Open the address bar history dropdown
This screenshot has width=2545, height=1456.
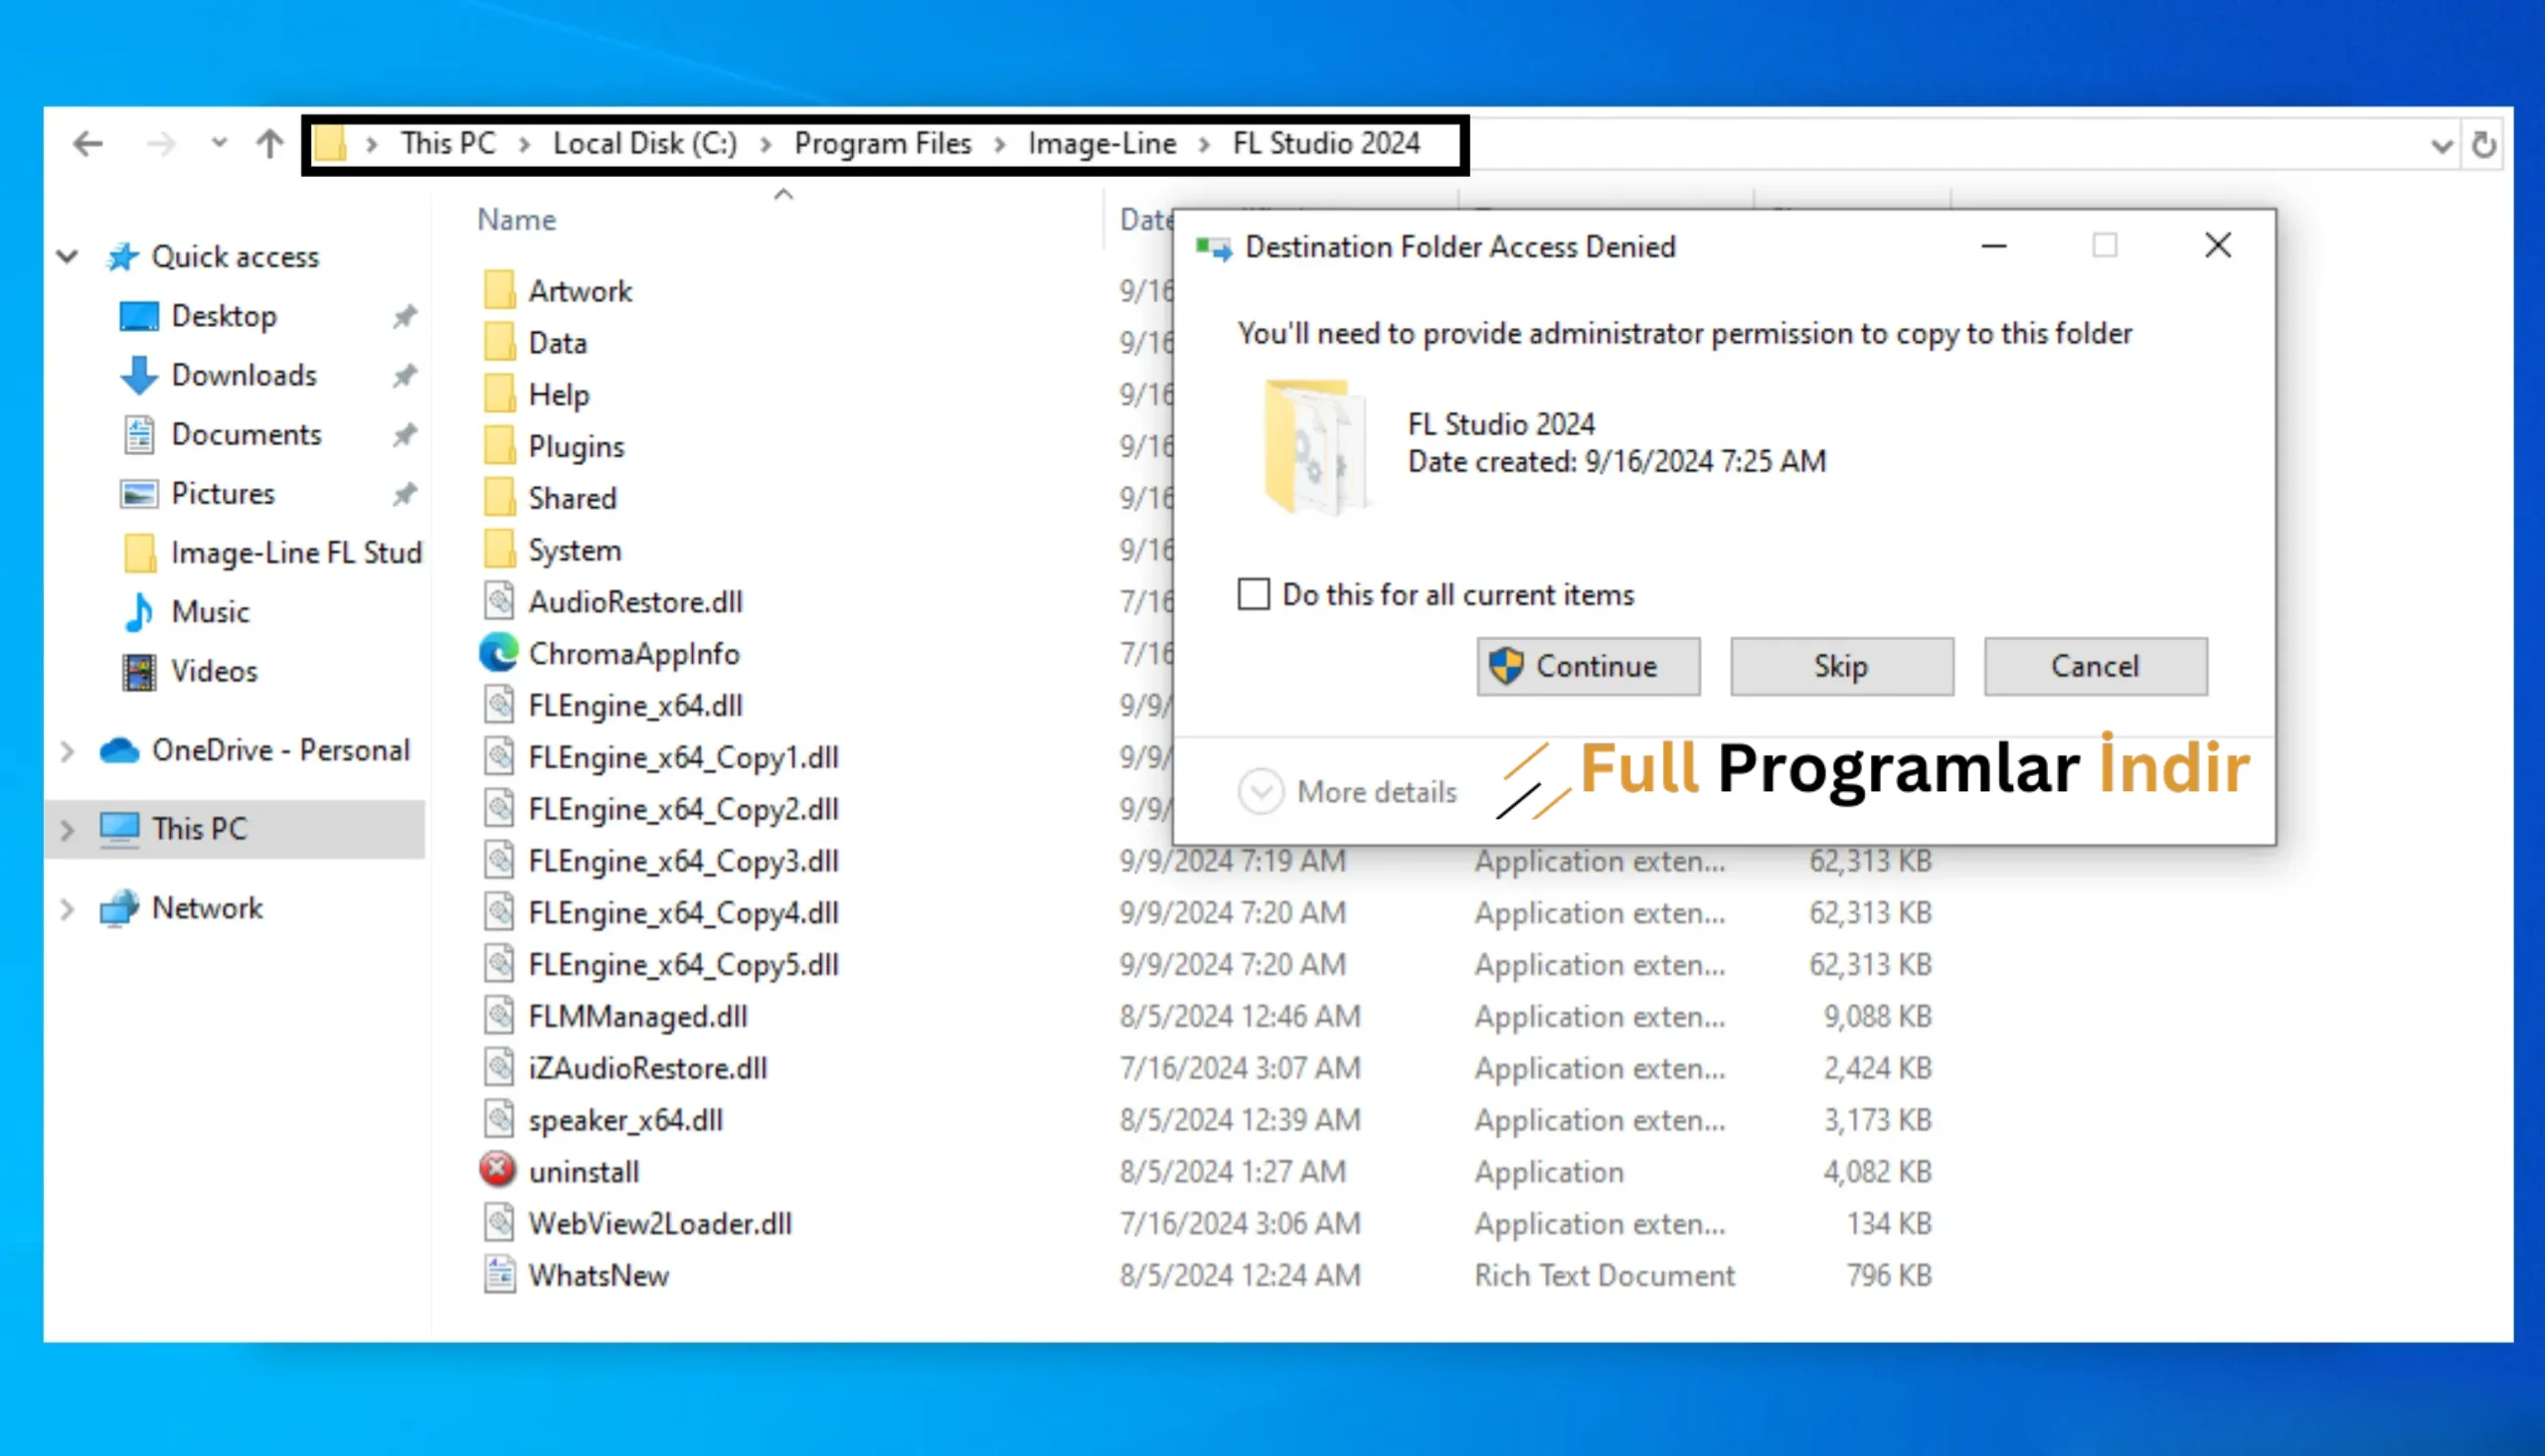(2441, 146)
